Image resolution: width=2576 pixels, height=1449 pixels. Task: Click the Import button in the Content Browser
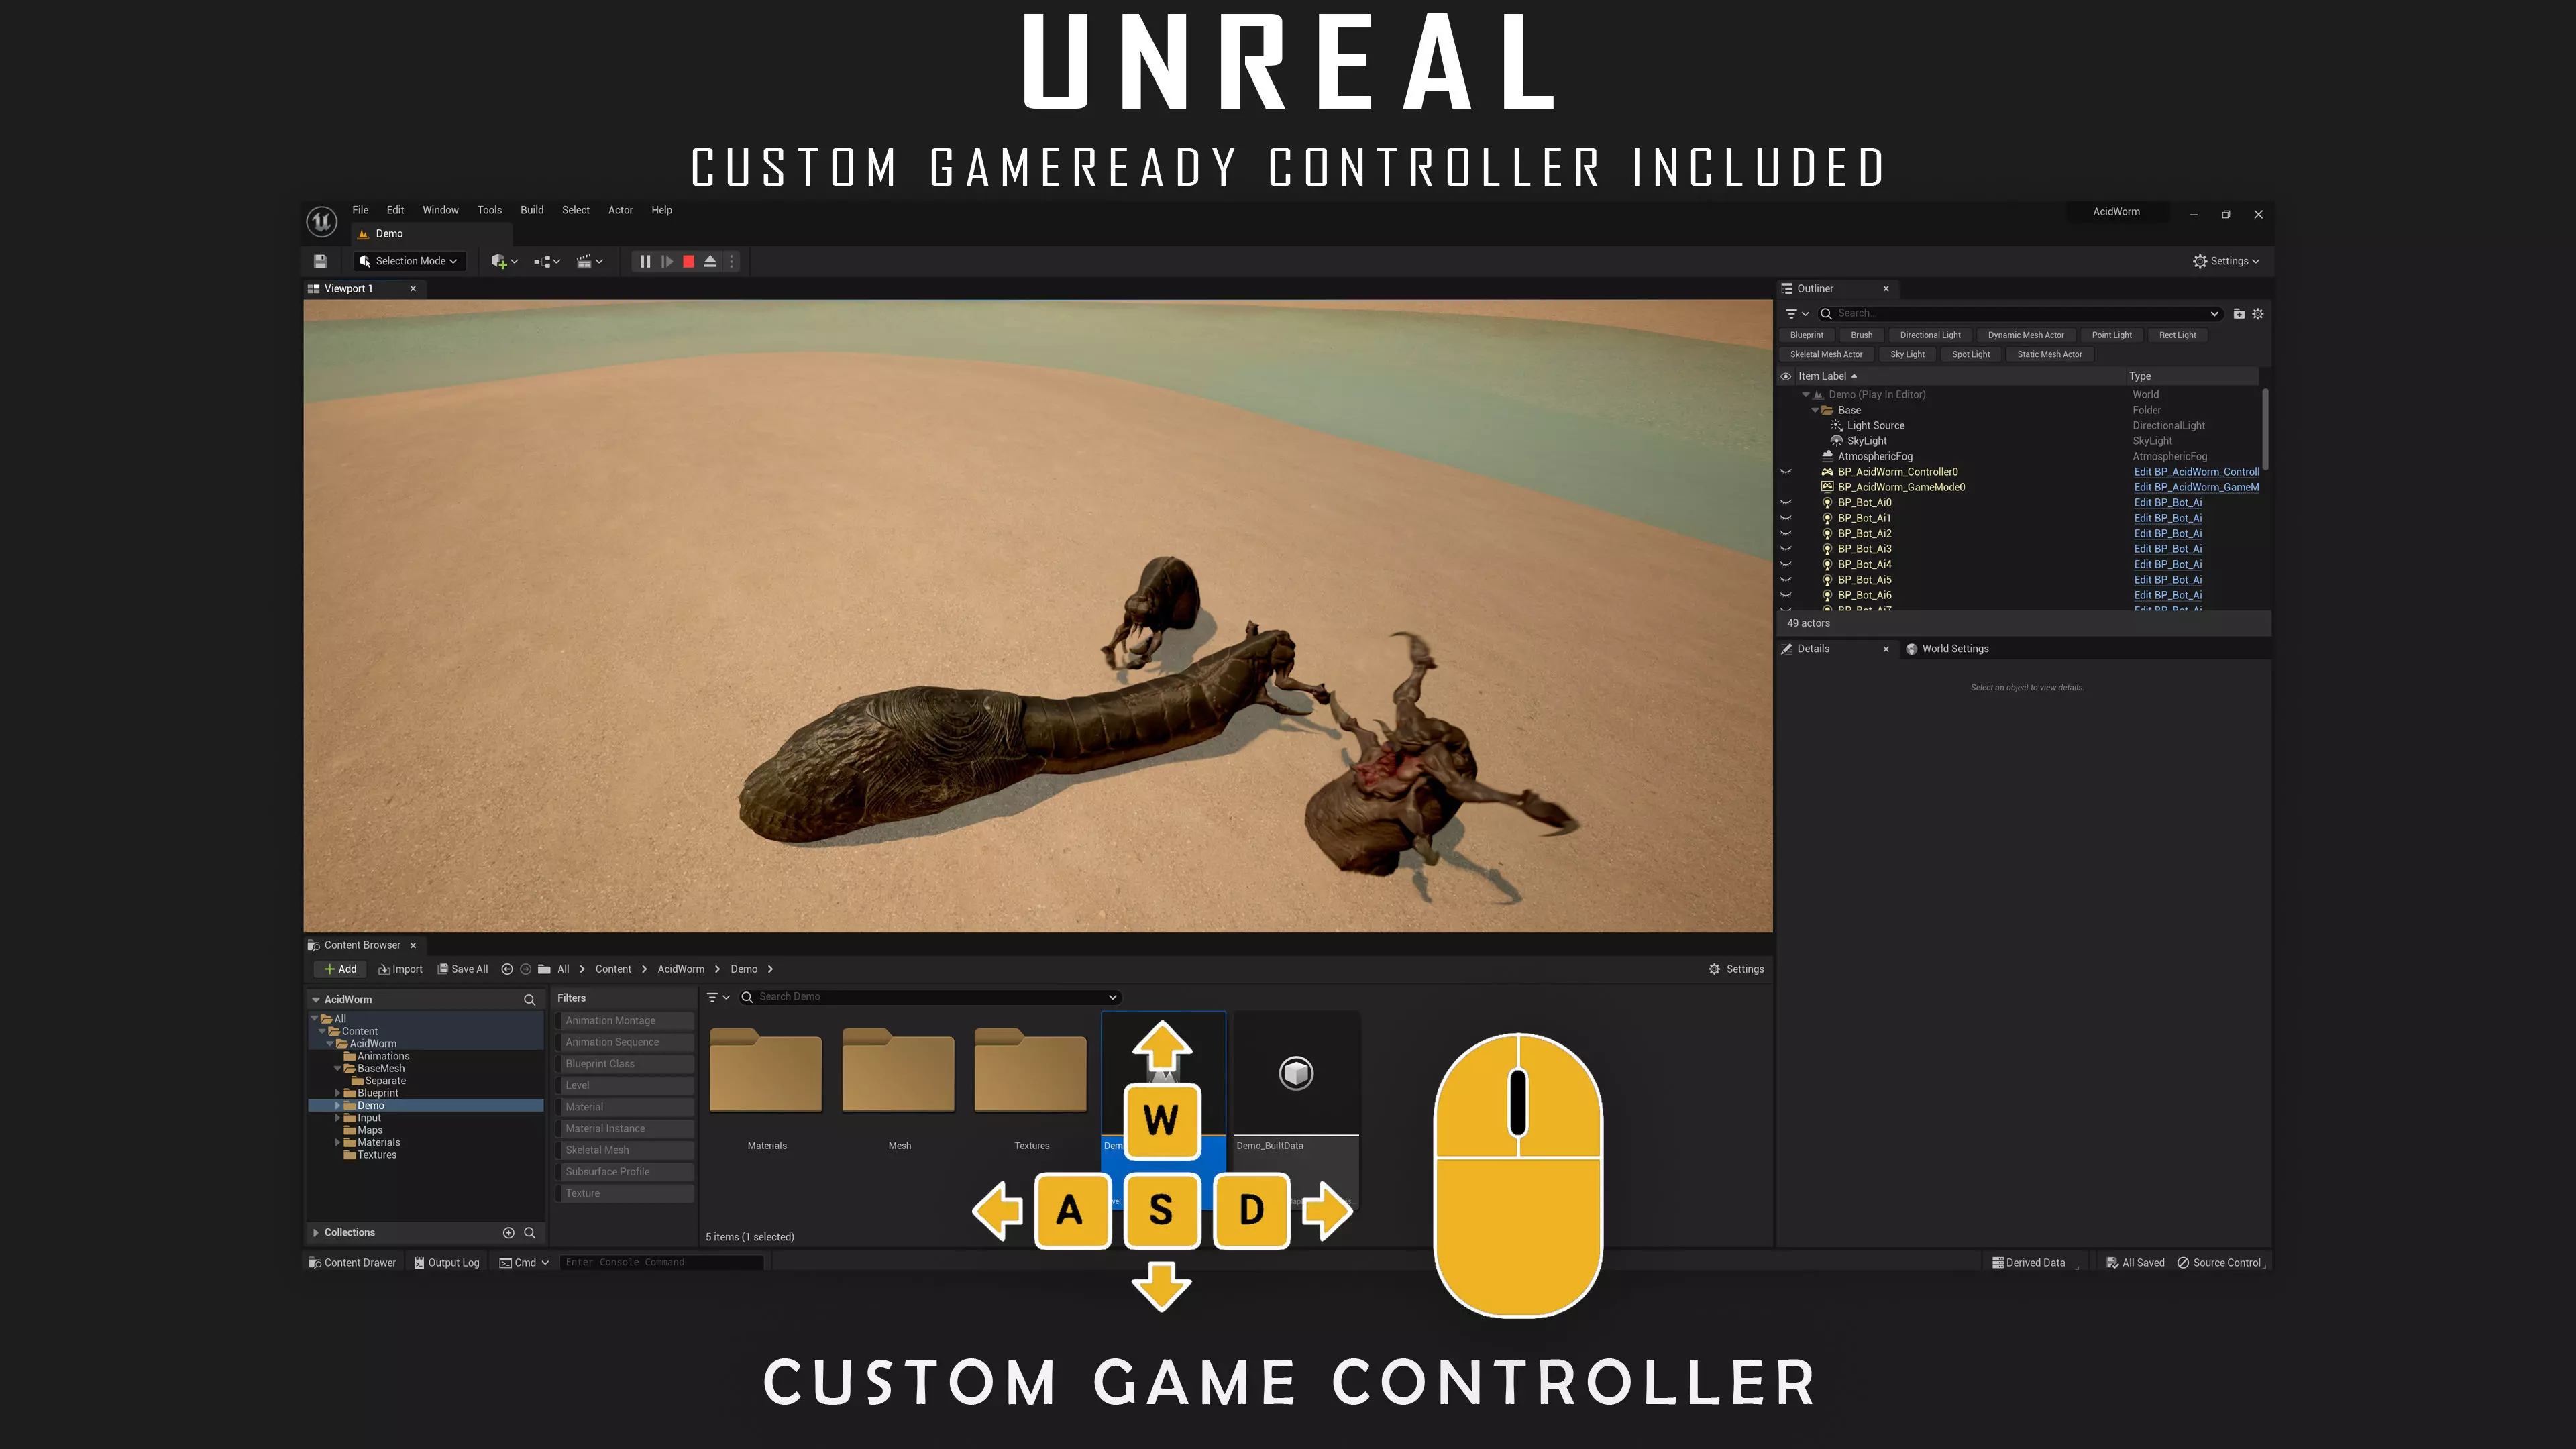point(400,969)
